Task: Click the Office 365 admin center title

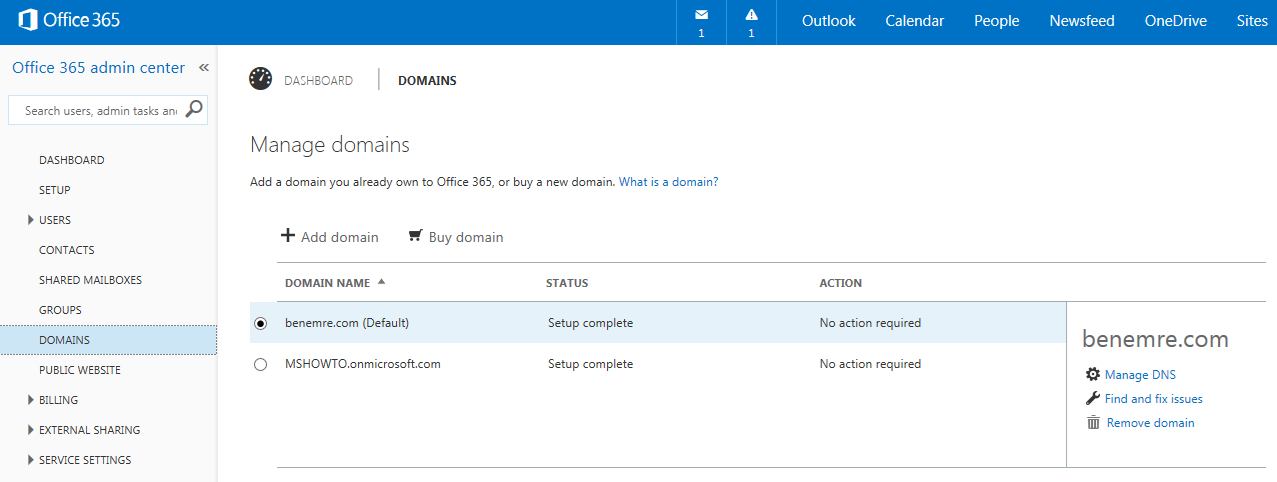Action: click(98, 68)
